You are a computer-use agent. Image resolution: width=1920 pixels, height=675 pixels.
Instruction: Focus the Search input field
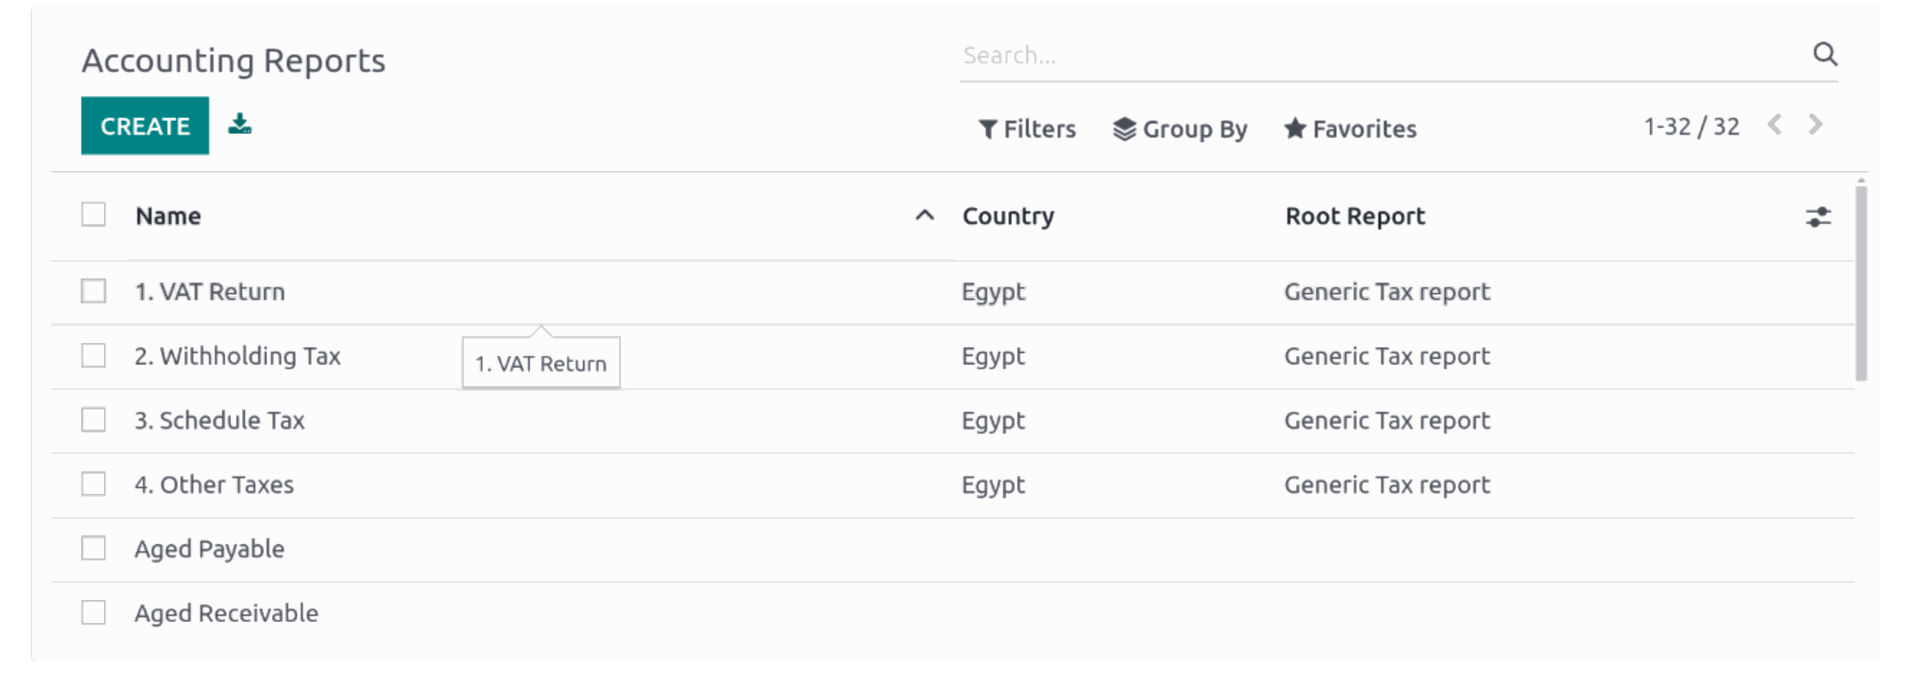tap(1380, 56)
